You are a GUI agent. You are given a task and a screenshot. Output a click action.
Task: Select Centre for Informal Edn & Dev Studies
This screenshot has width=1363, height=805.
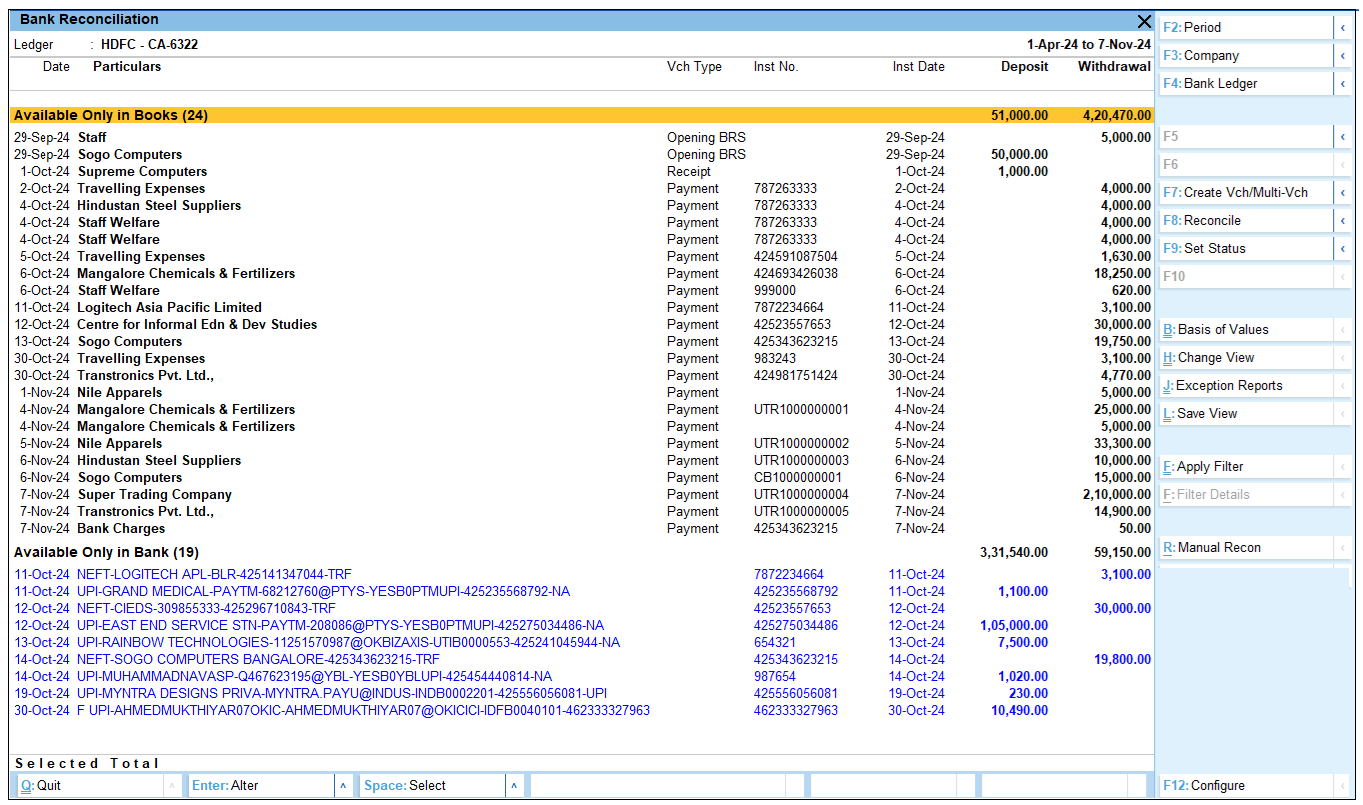pyautogui.click(x=581, y=325)
